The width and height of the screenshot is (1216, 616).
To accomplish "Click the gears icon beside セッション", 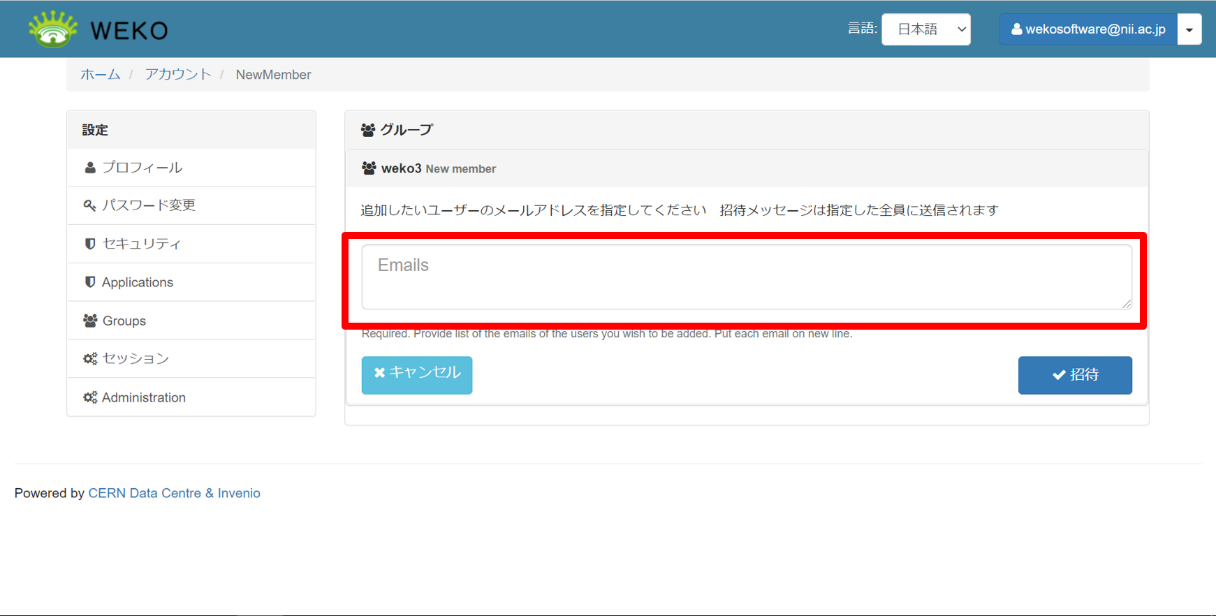I will [90, 359].
